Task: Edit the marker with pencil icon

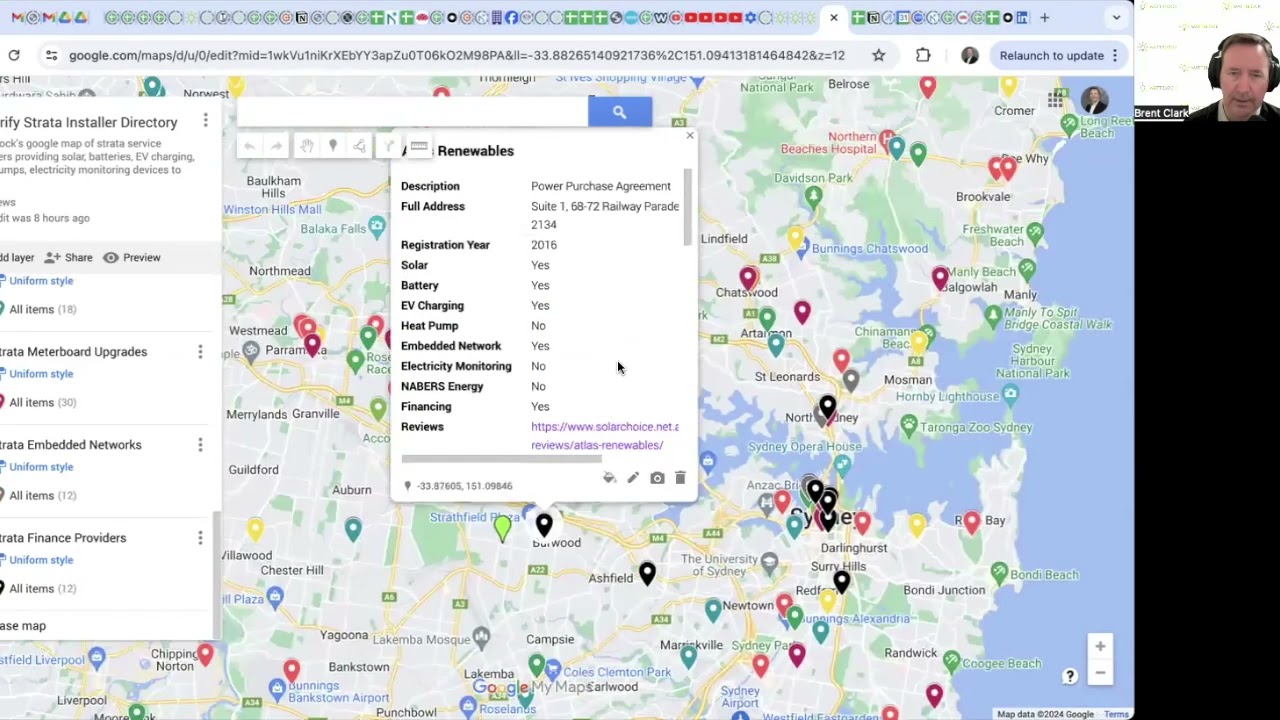Action: [x=633, y=478]
